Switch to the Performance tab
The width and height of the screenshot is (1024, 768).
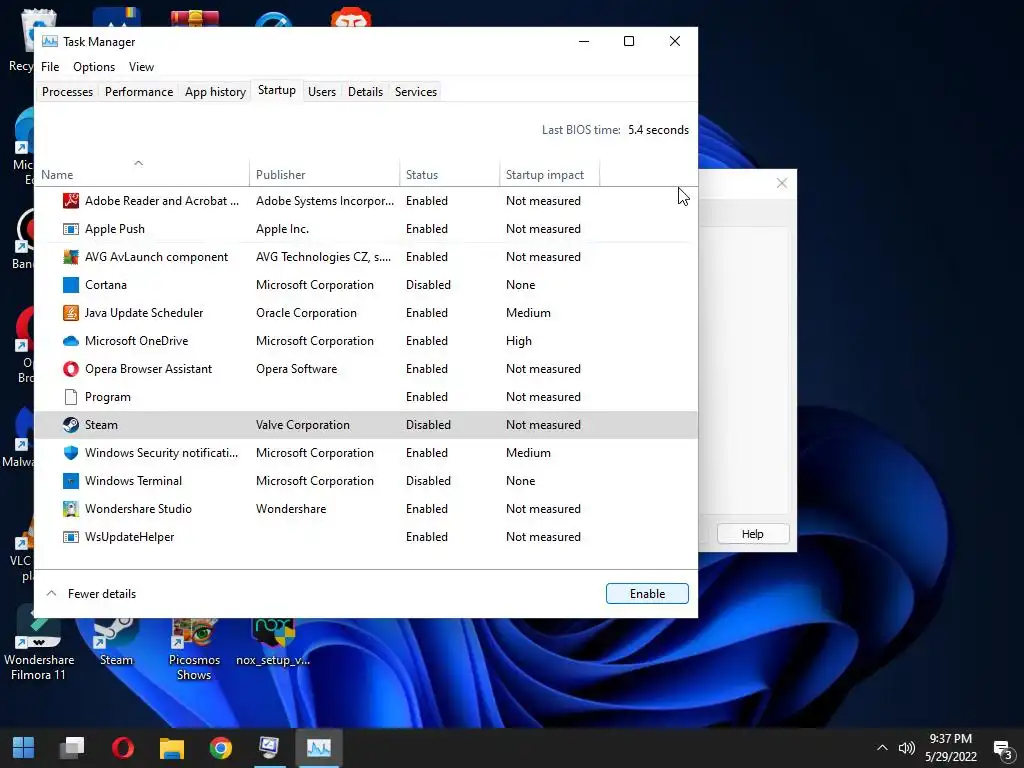point(139,91)
